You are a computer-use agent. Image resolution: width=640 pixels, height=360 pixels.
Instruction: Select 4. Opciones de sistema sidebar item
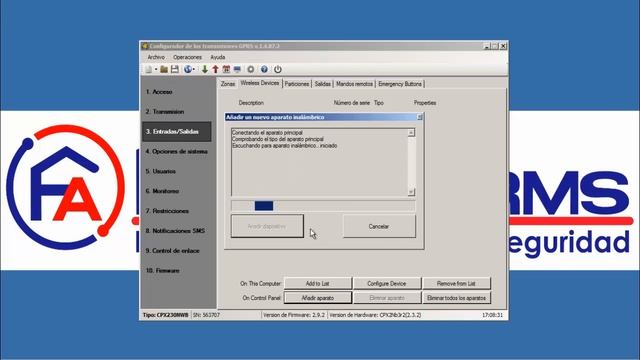point(177,151)
